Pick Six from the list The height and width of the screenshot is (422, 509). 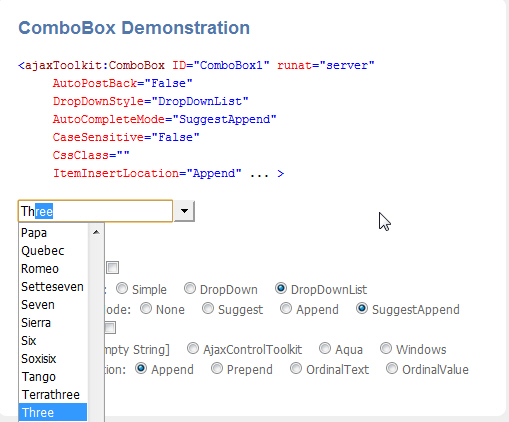(x=53, y=341)
